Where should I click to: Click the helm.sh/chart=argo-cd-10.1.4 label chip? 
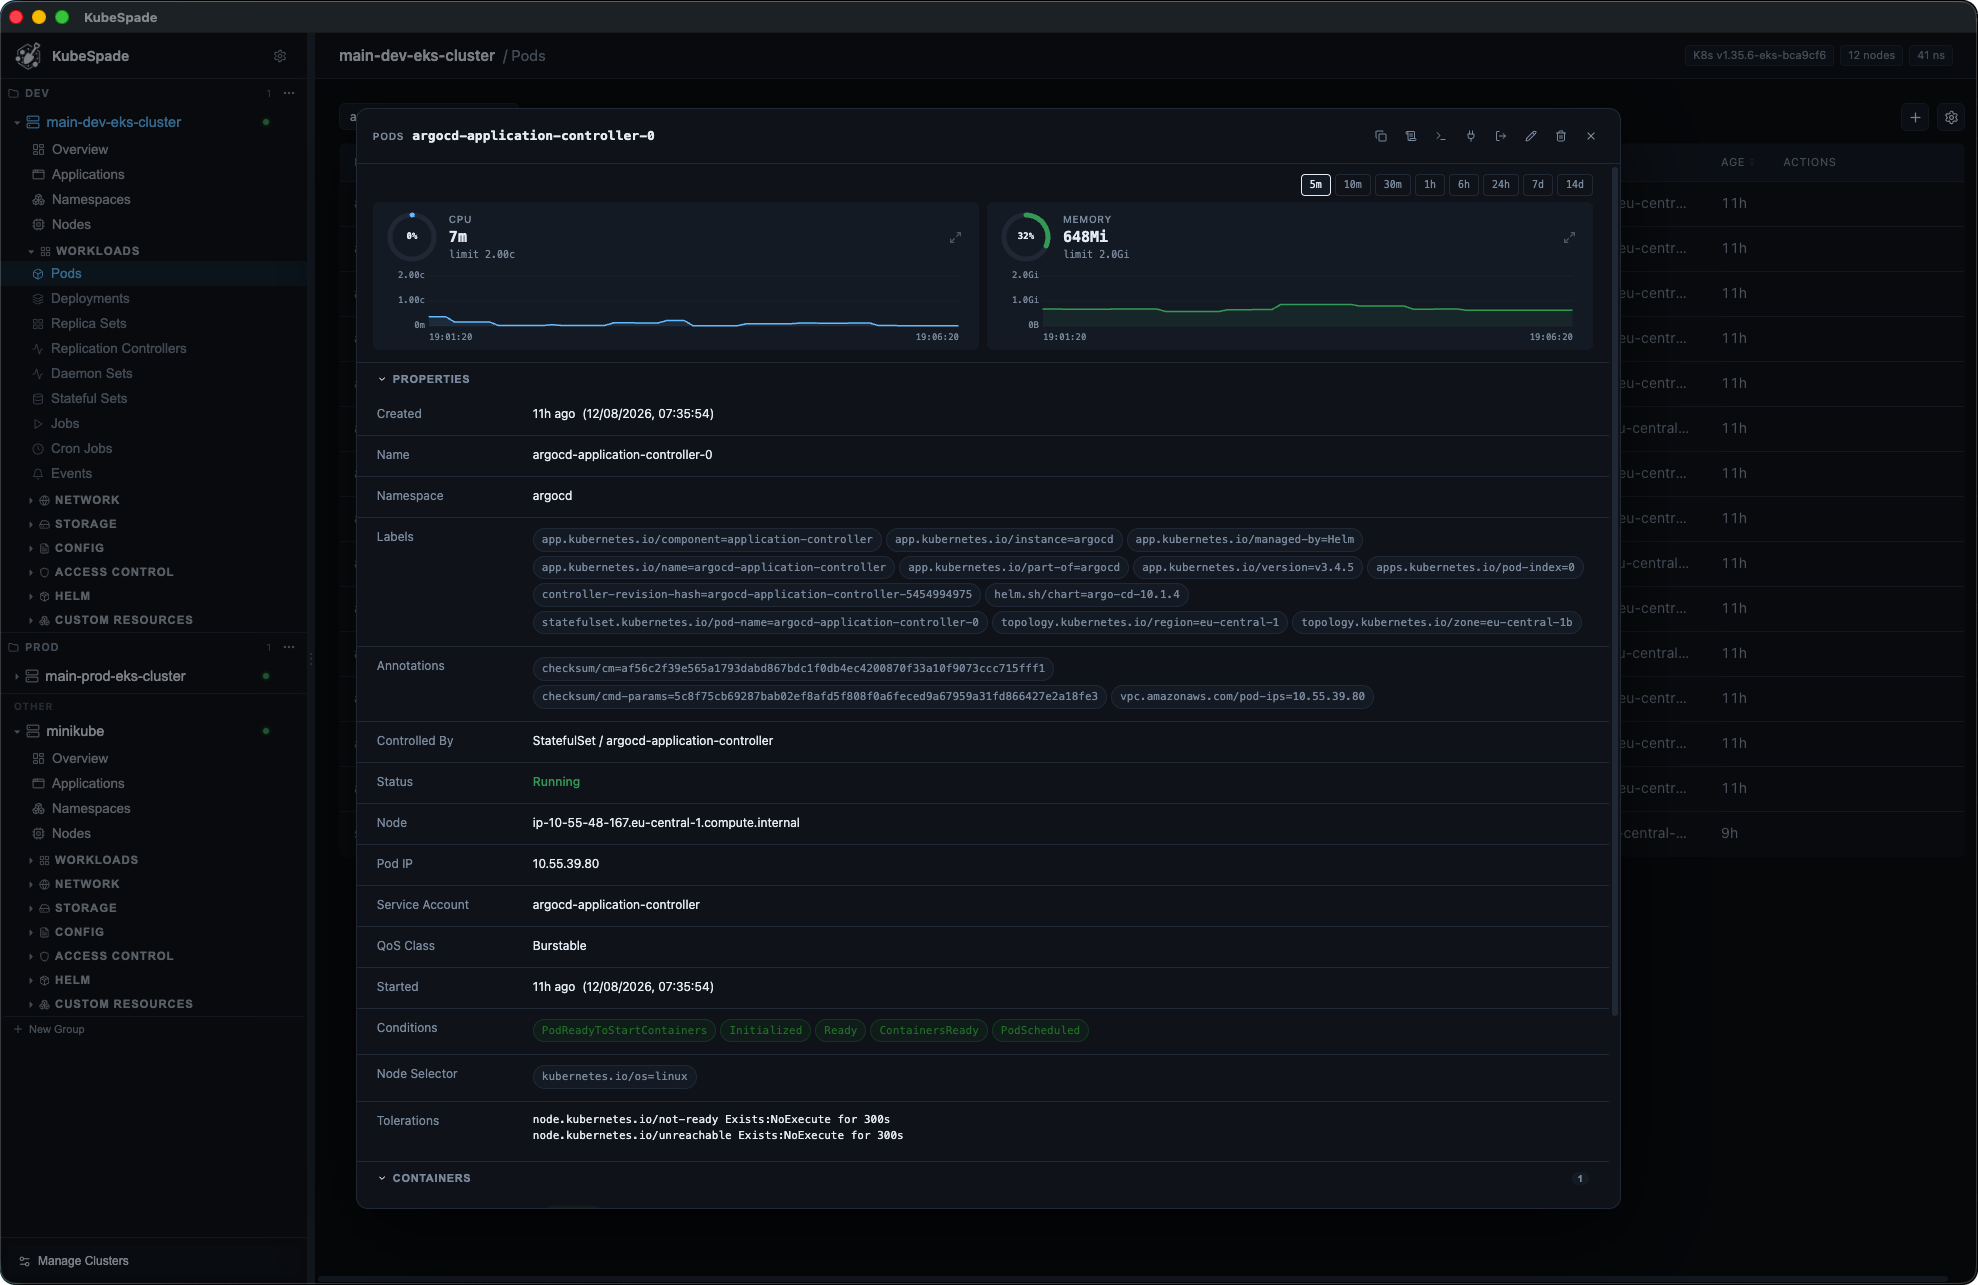1087,594
